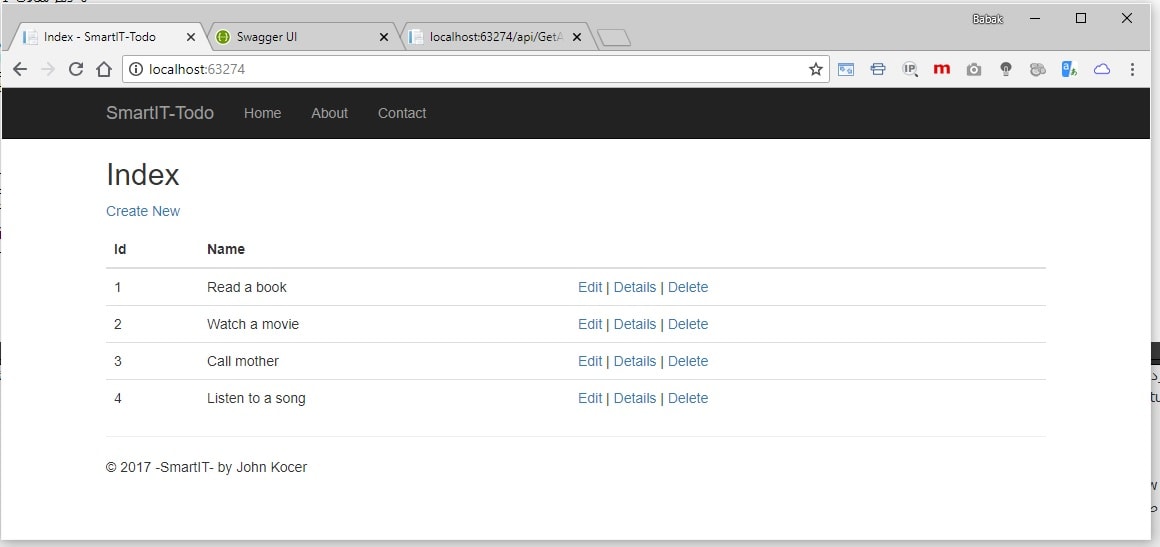The image size is (1160, 547).
Task: Click the cloud extension icon
Action: 1101,69
